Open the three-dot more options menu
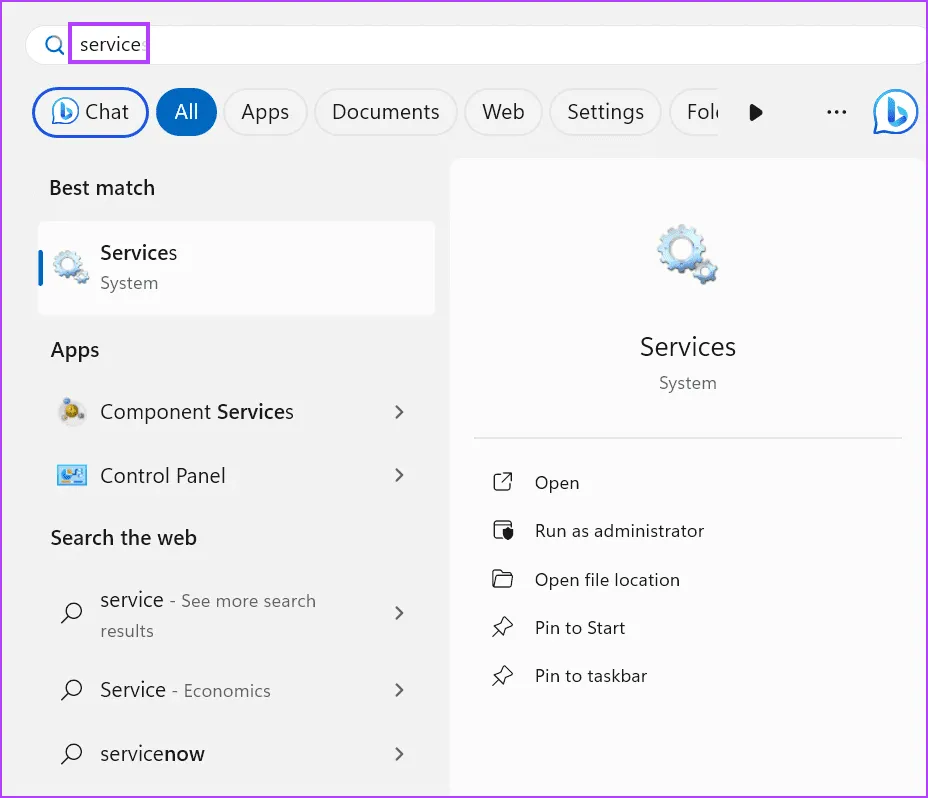The width and height of the screenshot is (928, 798). [836, 113]
